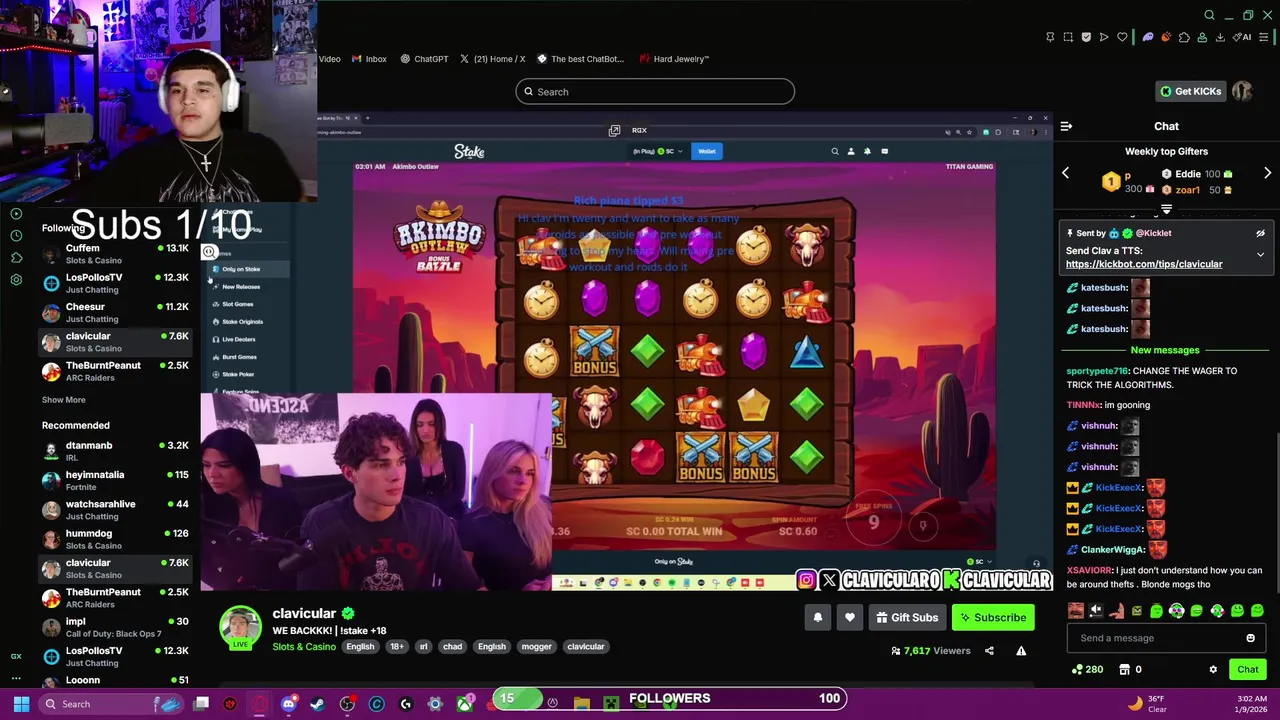Show next weekly top gifters arrow
The width and height of the screenshot is (1280, 720).
click(1267, 173)
